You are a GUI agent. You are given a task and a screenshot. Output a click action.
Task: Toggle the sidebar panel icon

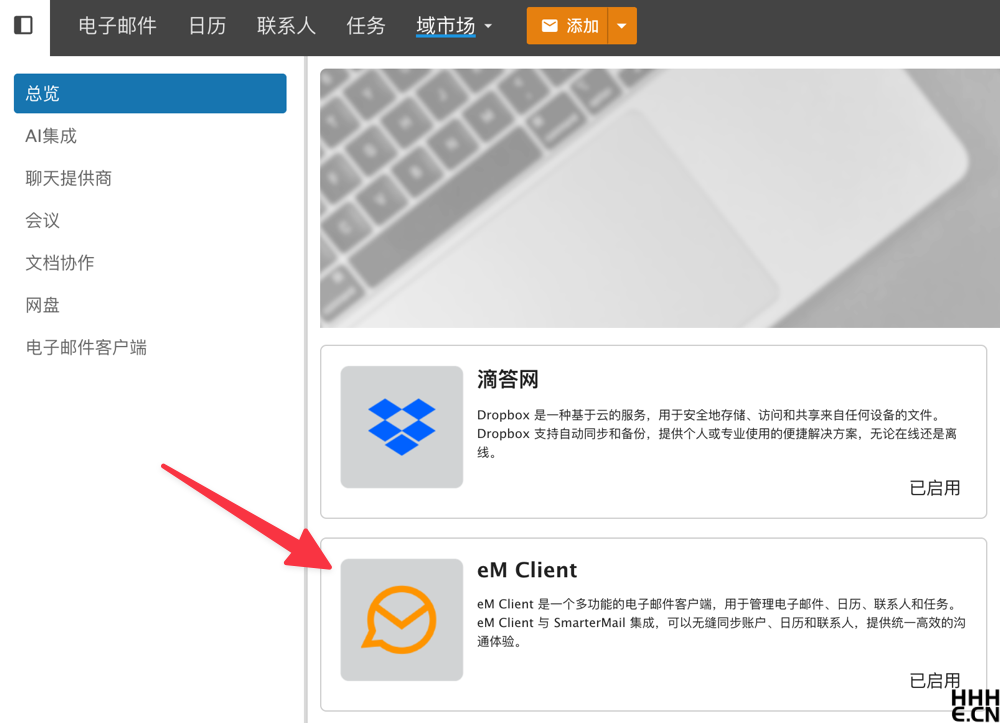pyautogui.click(x=23, y=25)
